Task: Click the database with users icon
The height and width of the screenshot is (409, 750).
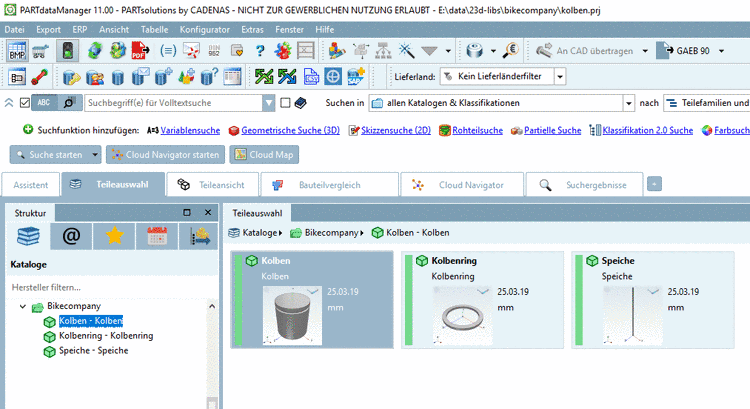Action: 95,77
